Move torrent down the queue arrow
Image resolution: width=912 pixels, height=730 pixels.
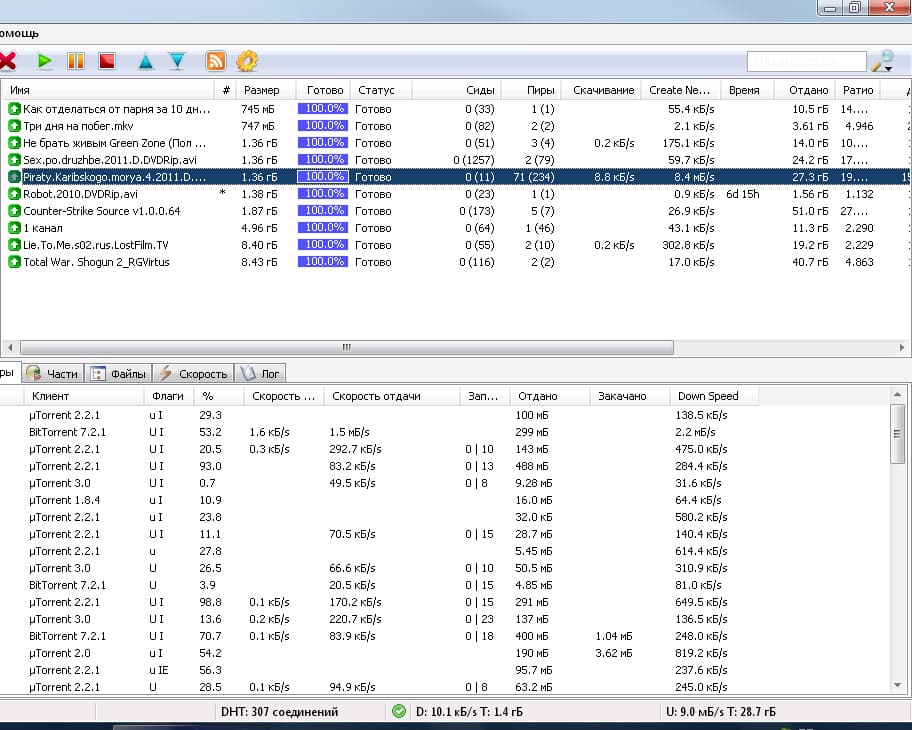[x=177, y=61]
